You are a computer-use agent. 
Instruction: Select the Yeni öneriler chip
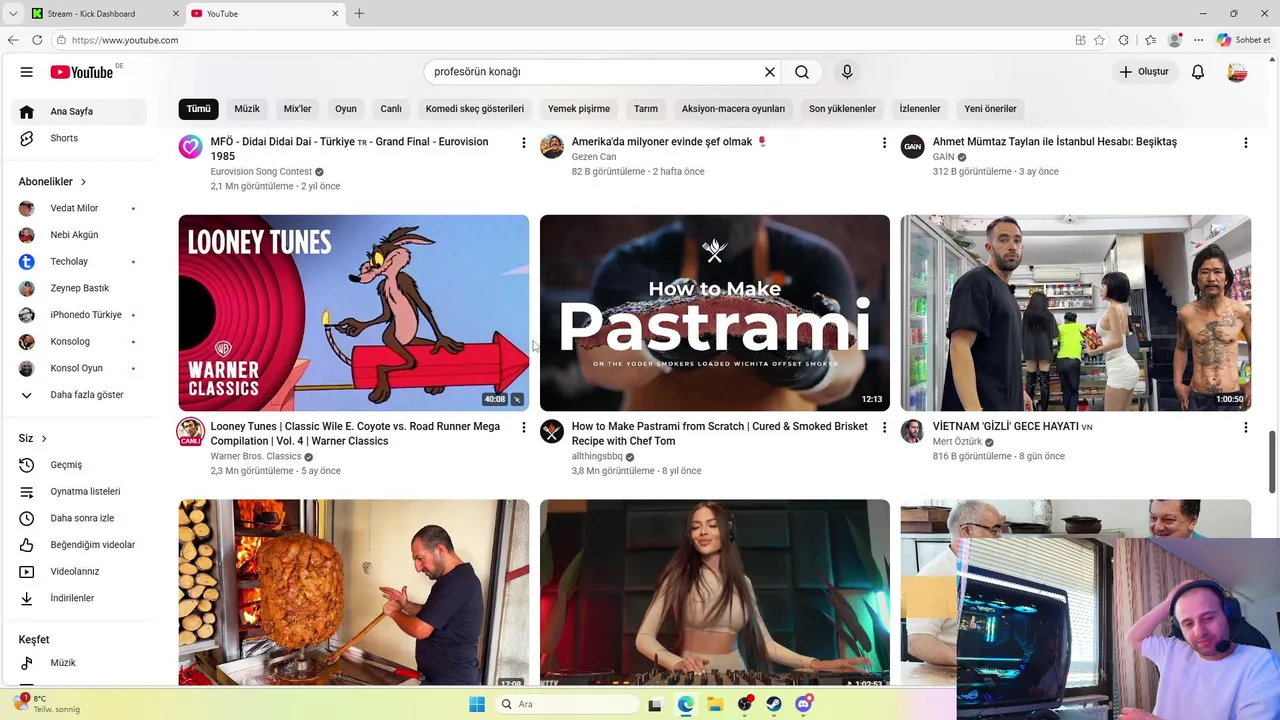click(990, 109)
